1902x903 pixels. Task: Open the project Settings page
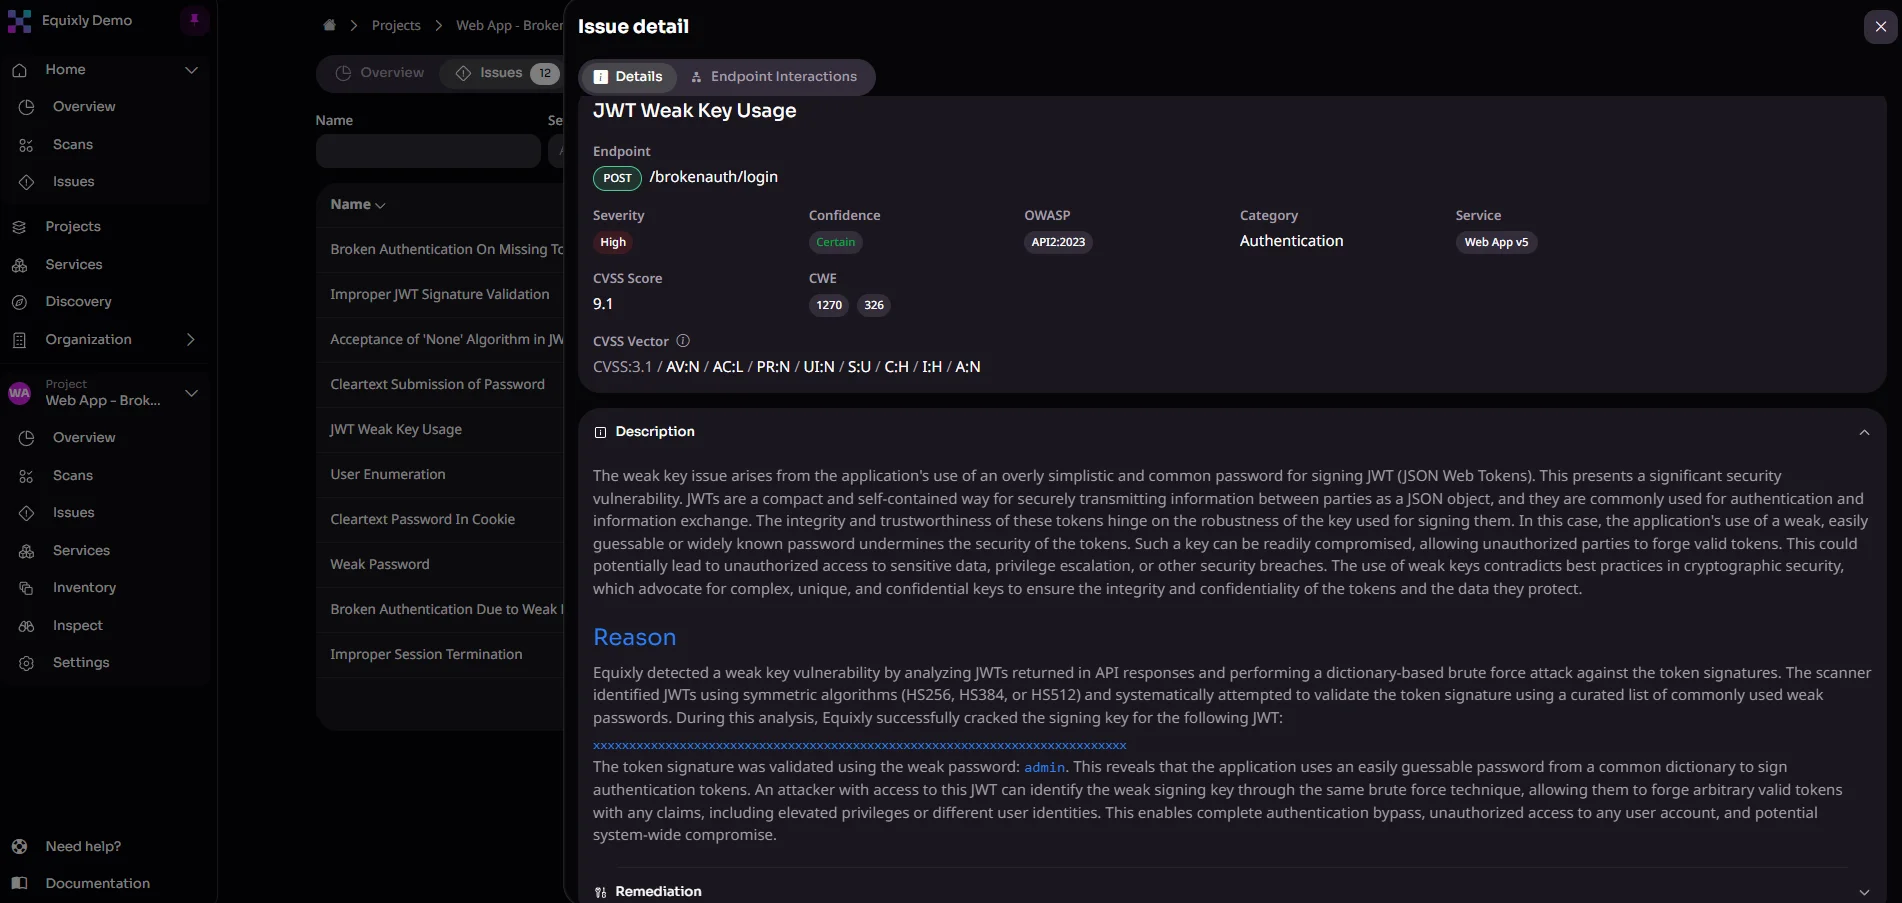coord(81,663)
